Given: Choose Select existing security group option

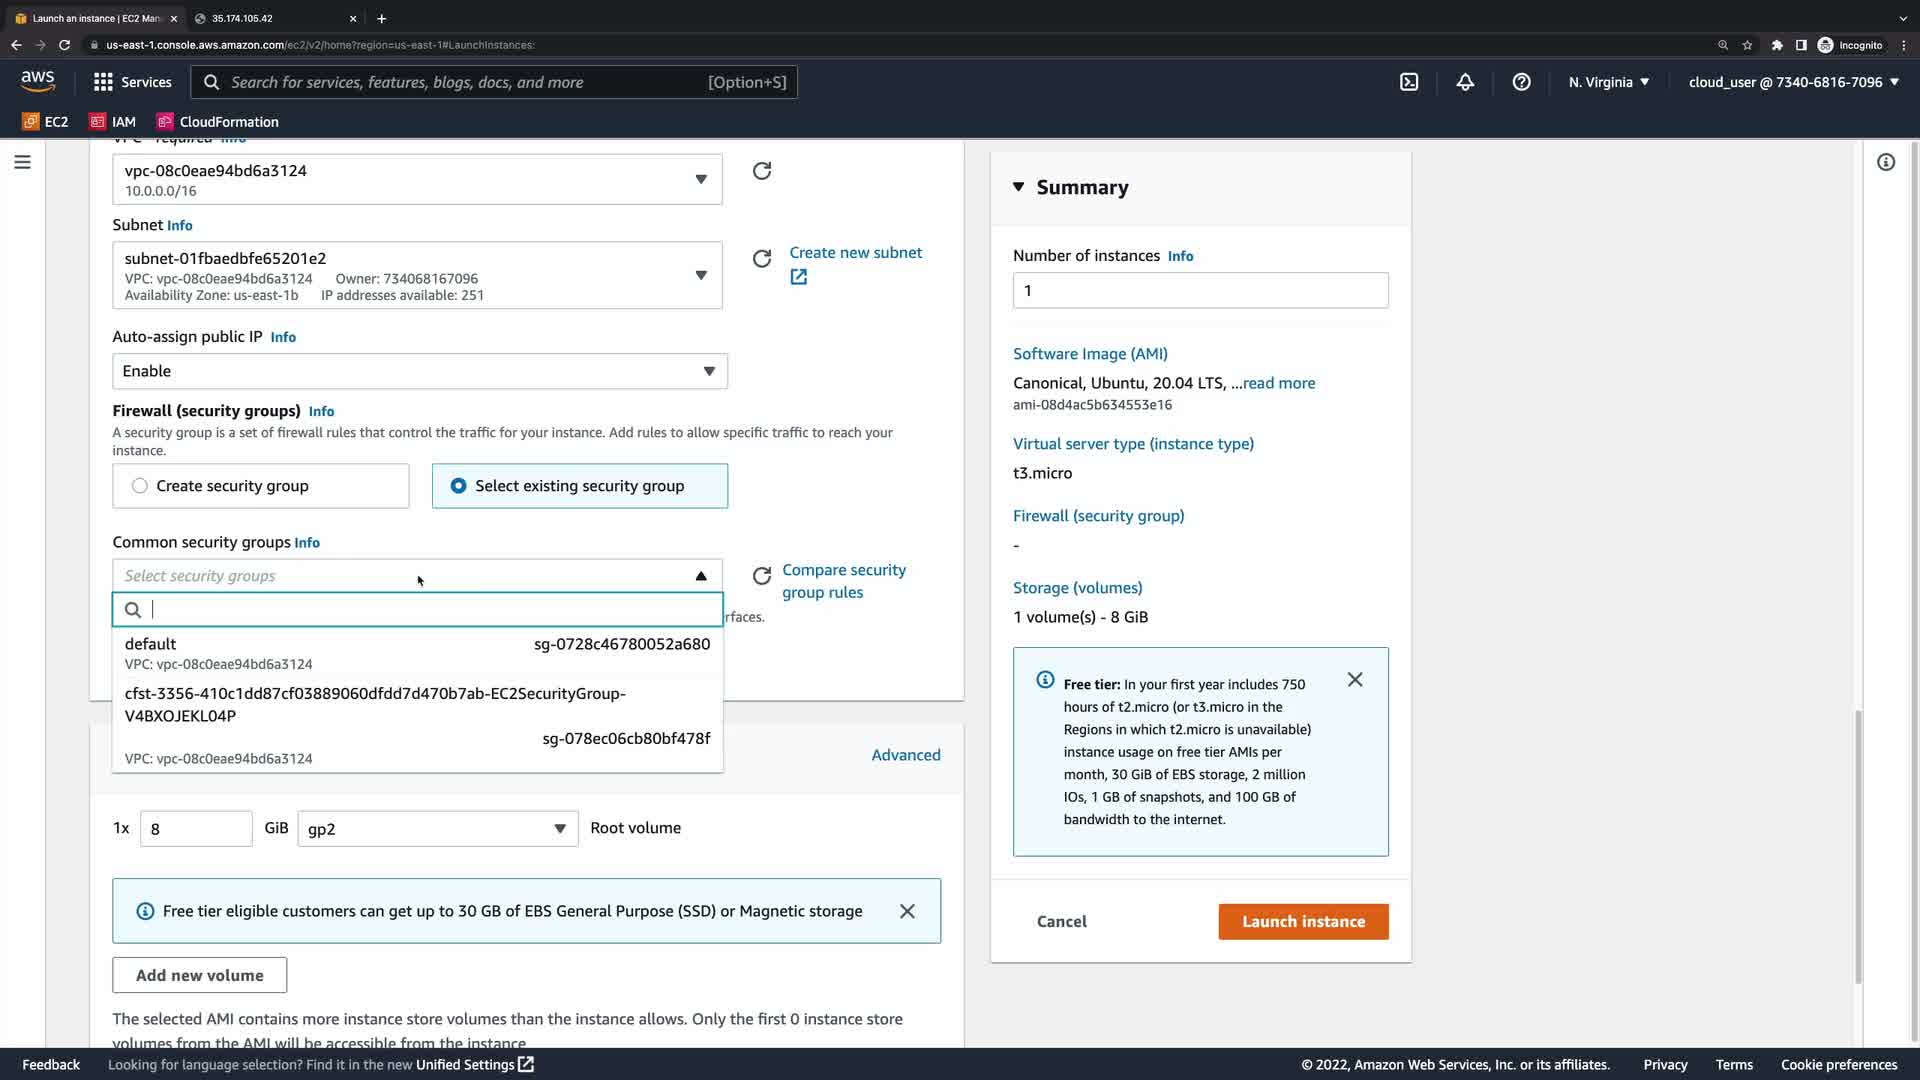Looking at the screenshot, I should (458, 486).
